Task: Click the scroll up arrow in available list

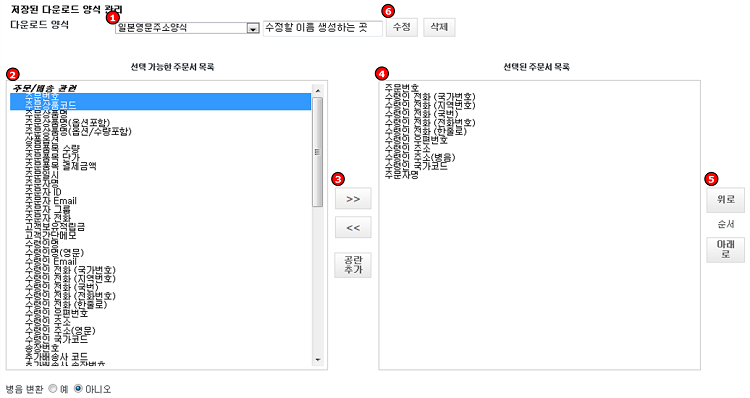Action: (318, 90)
